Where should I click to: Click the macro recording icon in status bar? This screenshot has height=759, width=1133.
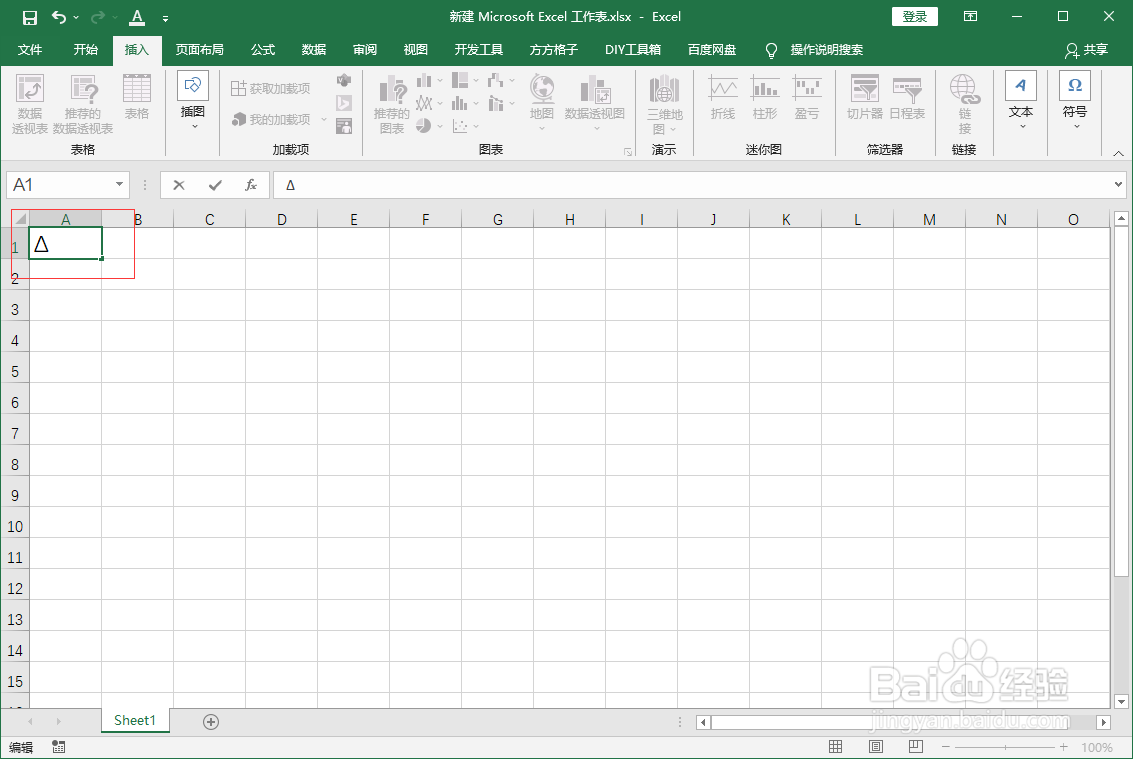pyautogui.click(x=59, y=747)
